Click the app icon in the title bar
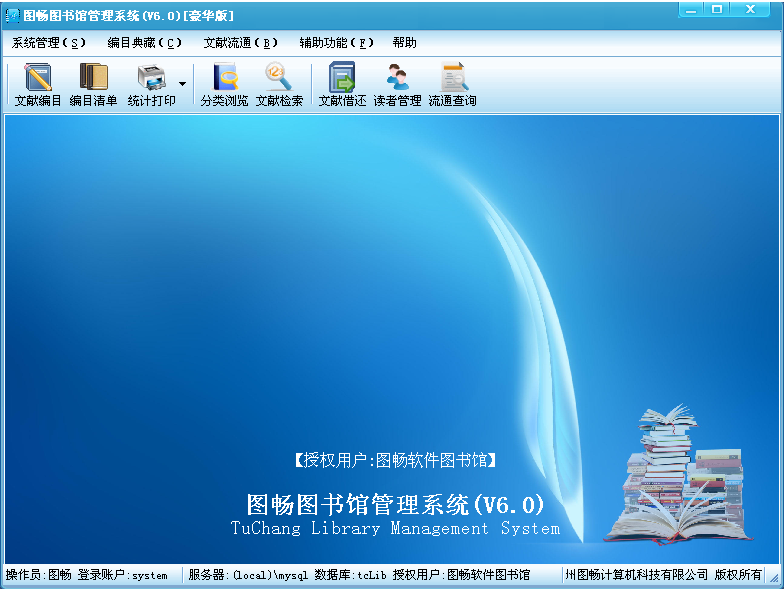 [x=12, y=15]
